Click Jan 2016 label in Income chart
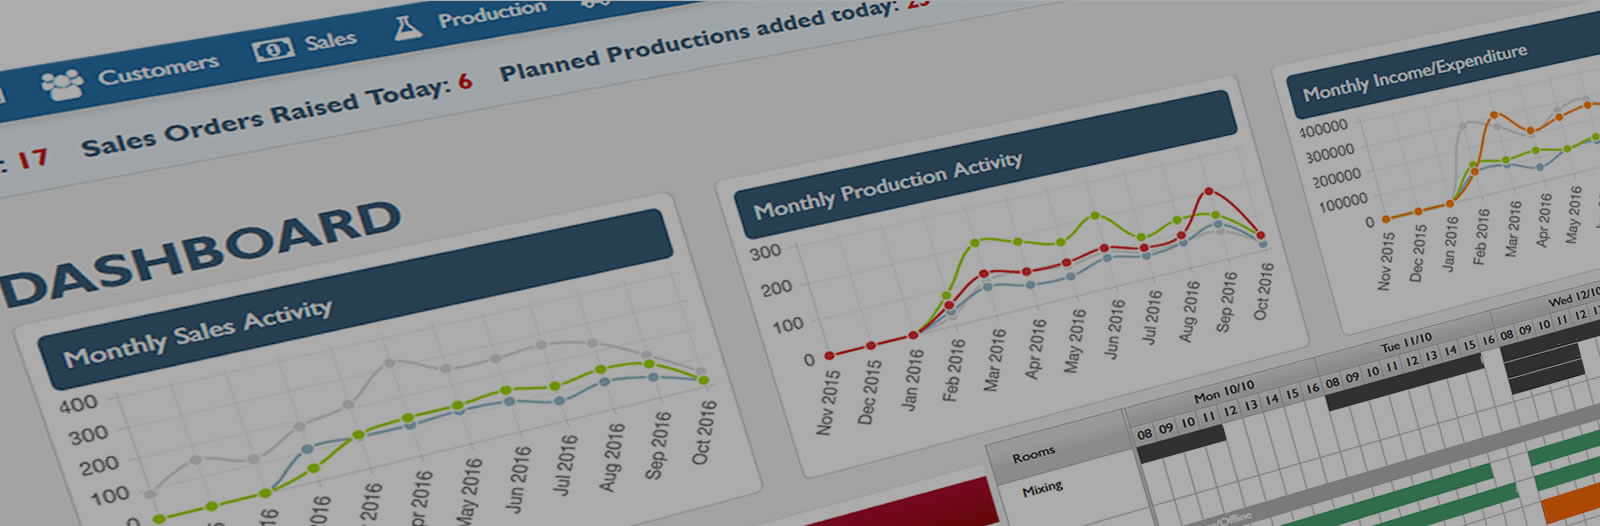 [1449, 243]
